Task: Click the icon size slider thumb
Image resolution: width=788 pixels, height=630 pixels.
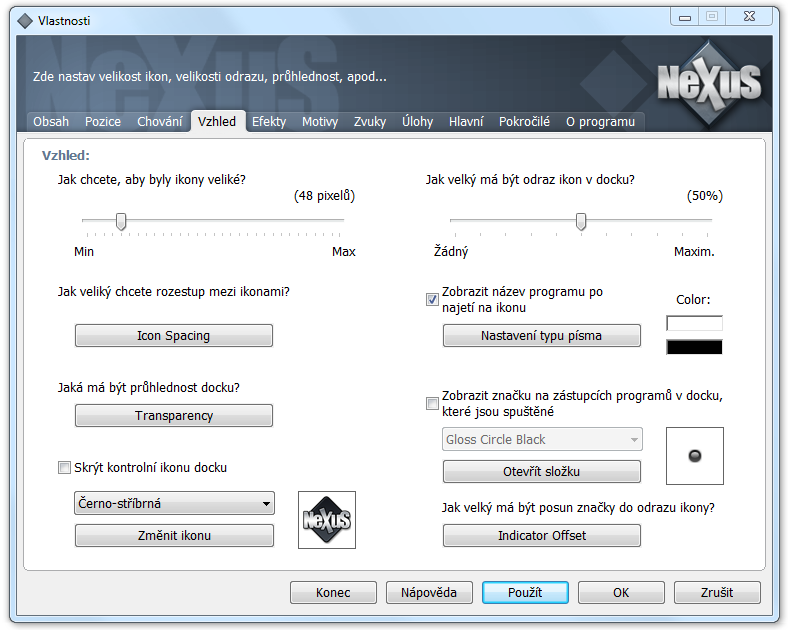Action: 121,221
